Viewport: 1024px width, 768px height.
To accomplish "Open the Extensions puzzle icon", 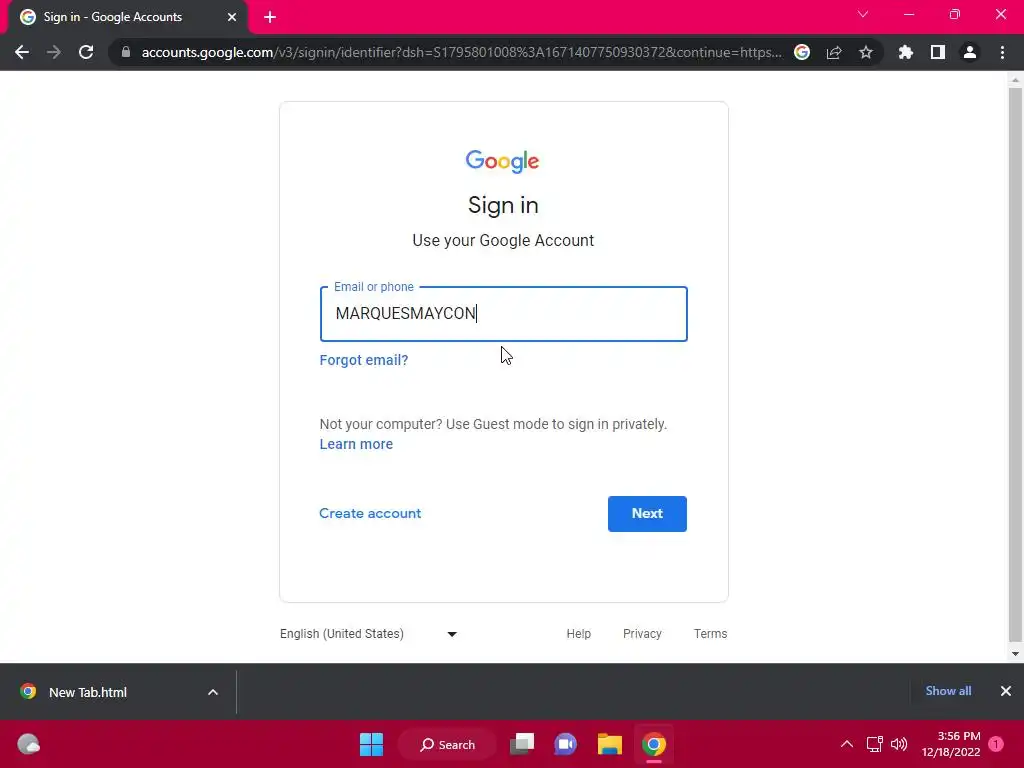I will tap(905, 52).
